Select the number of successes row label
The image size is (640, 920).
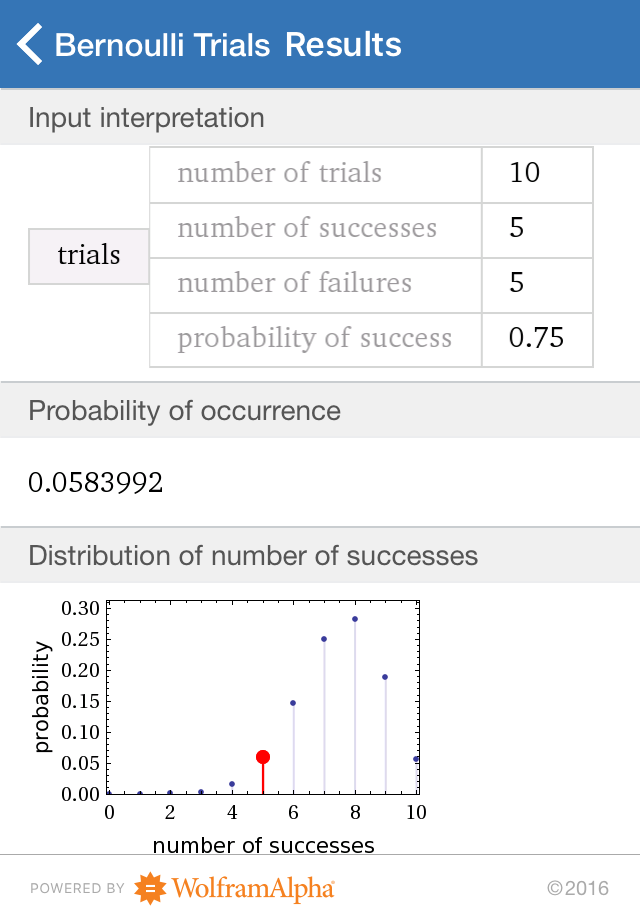coord(307,228)
